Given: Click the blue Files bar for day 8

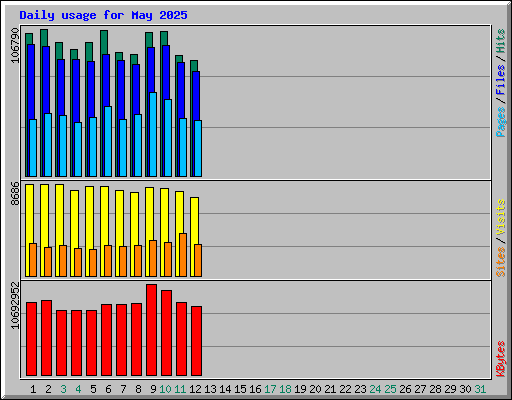Looking at the screenshot, I should [136, 89].
